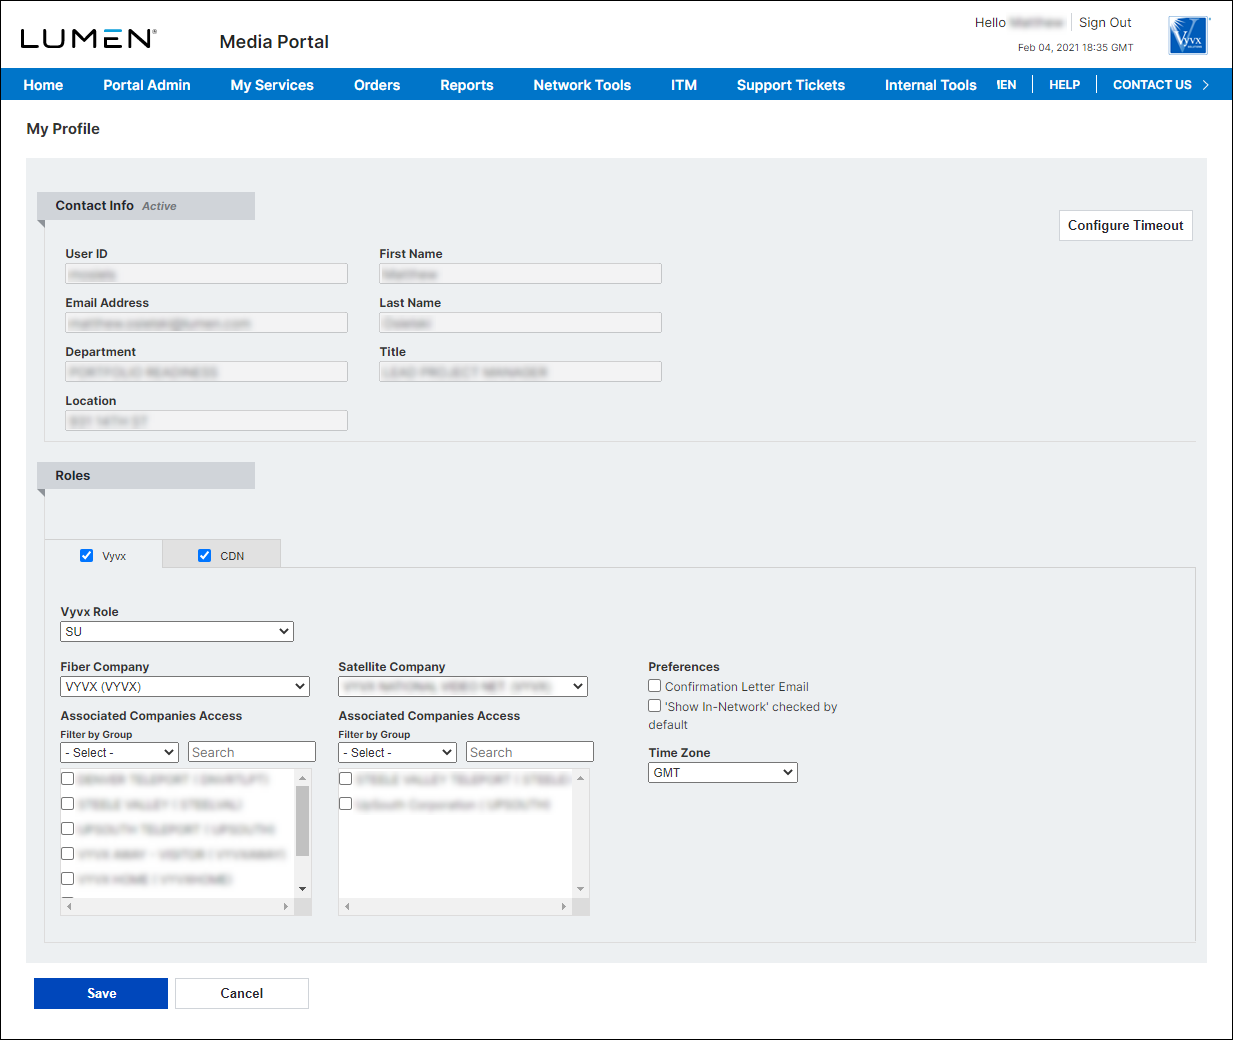Check the first company in the Satellite access list
Image resolution: width=1233 pixels, height=1040 pixels.
346,779
